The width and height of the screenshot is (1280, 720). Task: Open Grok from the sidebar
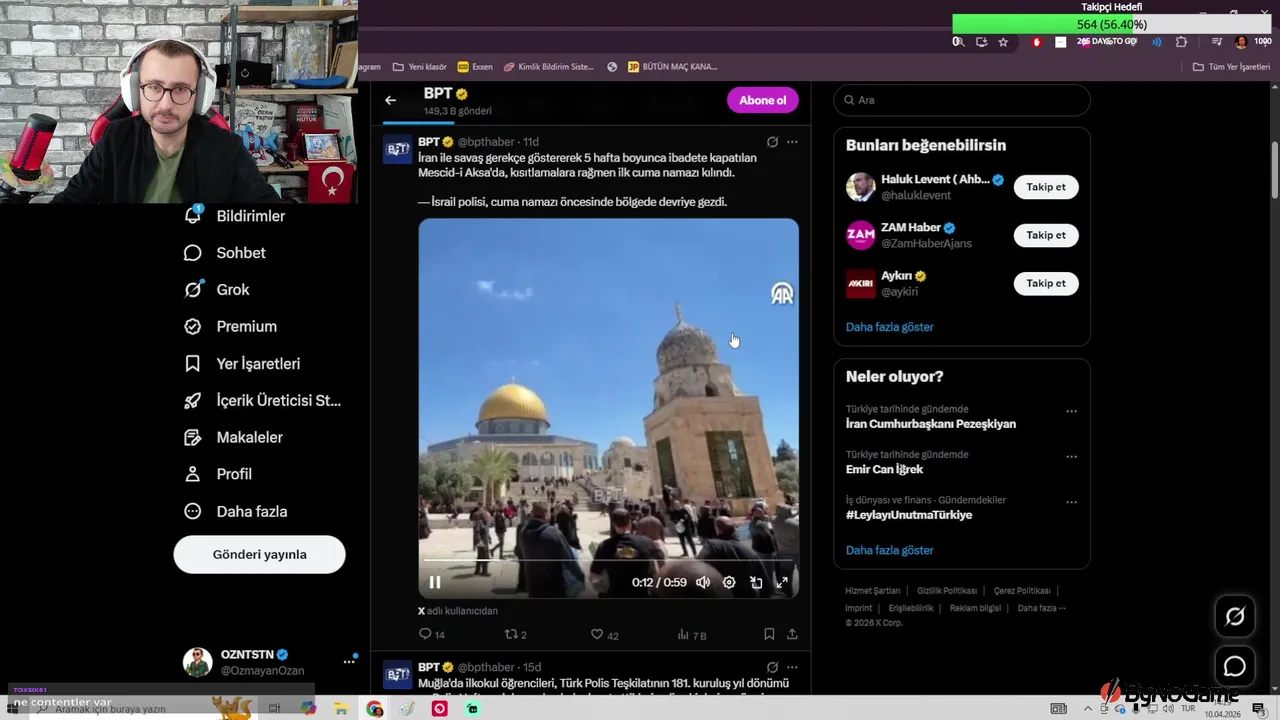[217, 289]
